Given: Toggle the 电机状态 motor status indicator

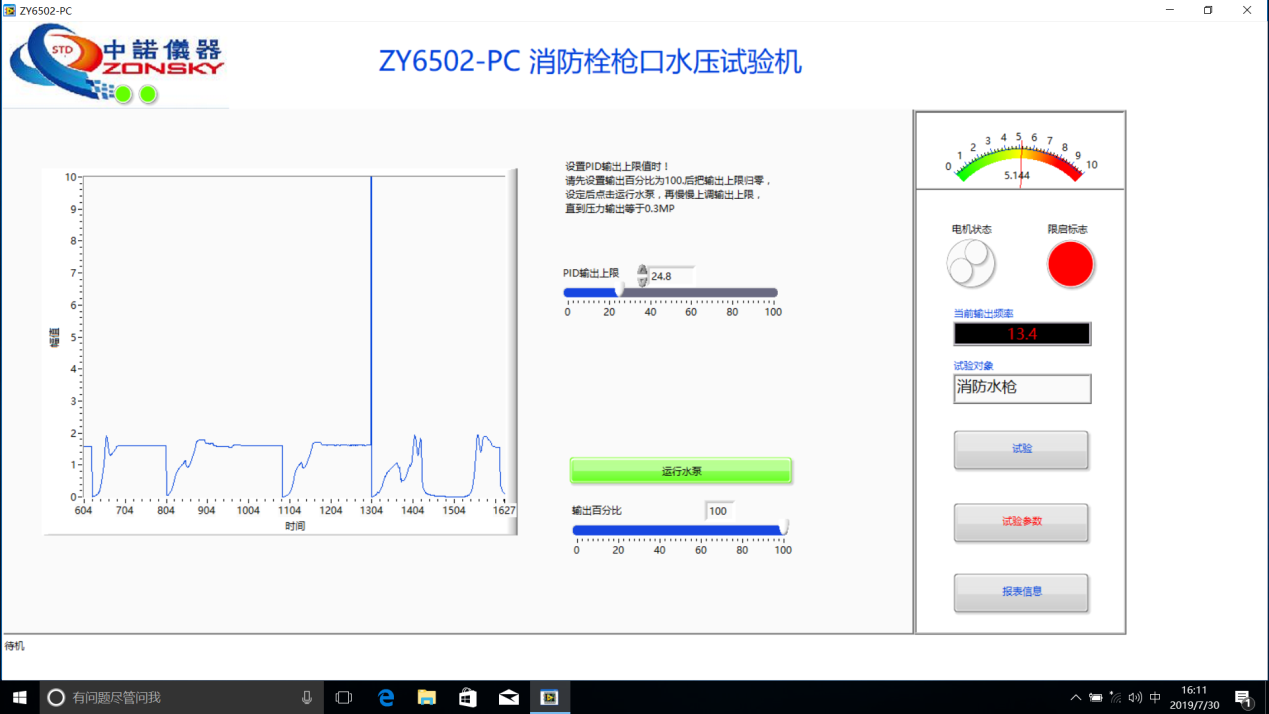Looking at the screenshot, I should 971,262.
